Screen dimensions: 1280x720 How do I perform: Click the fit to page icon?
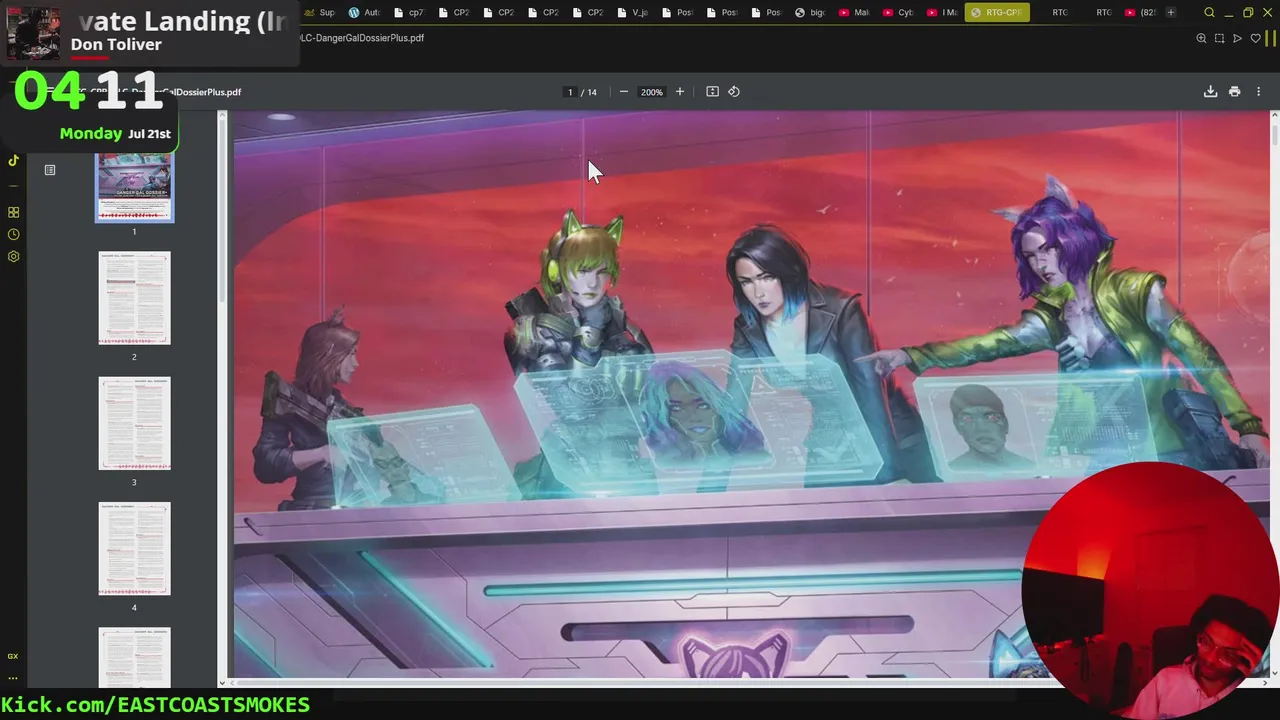point(712,92)
